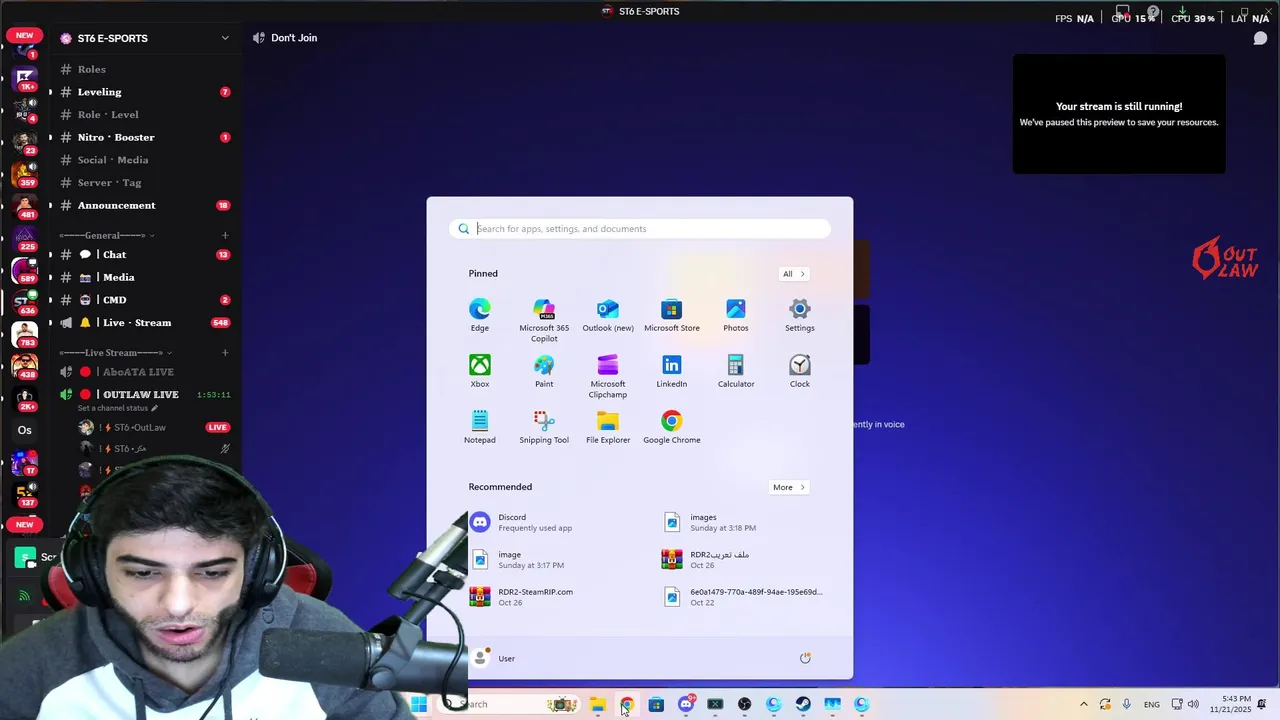
Task: Open the Live · Stream channel
Action: 145,323
